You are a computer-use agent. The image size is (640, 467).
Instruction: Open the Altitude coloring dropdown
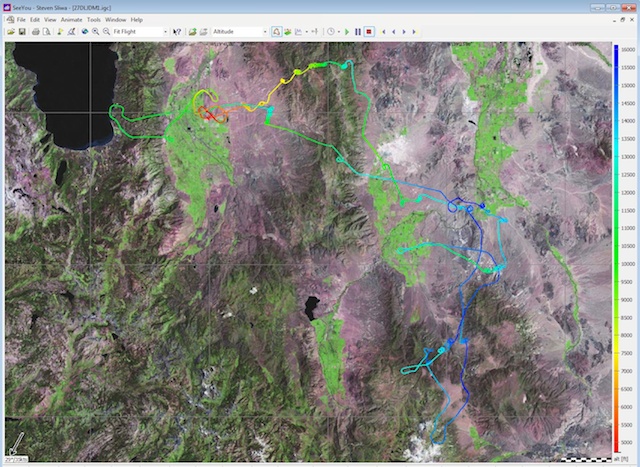coord(264,32)
